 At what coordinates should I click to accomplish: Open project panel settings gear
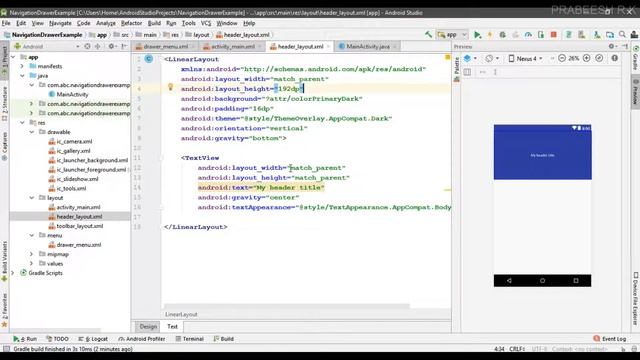111,47
